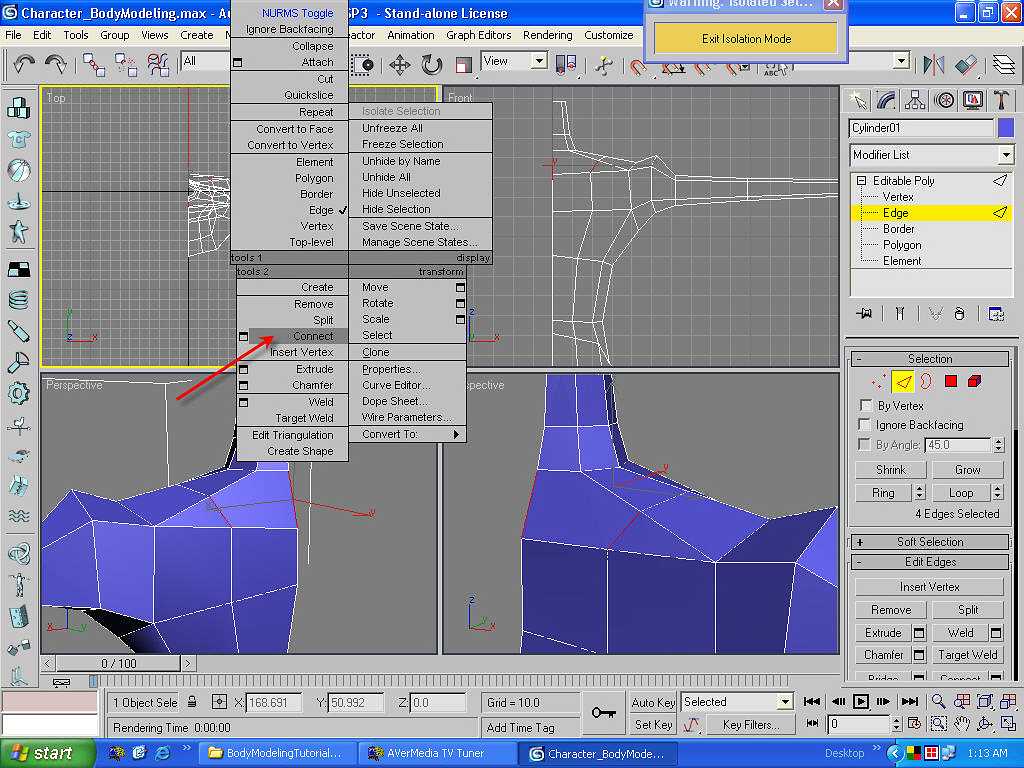Click the Pin Stack icon
The height and width of the screenshot is (768, 1024).
tap(863, 314)
